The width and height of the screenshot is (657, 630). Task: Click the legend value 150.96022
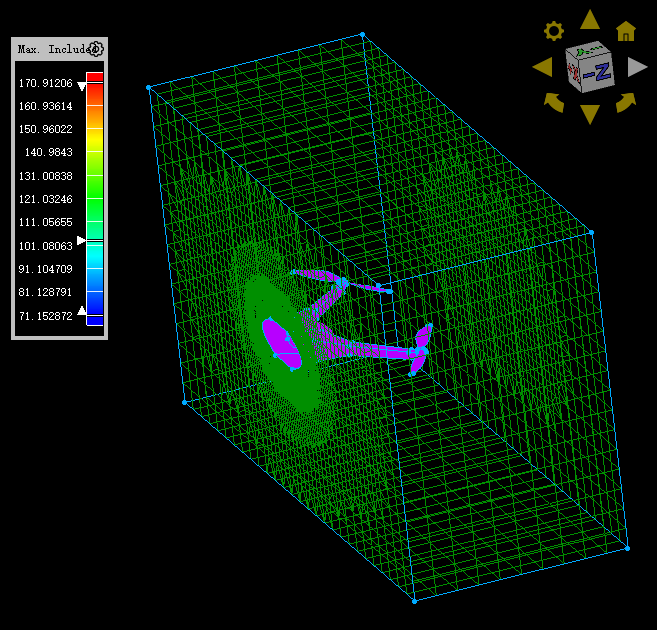coord(46,129)
